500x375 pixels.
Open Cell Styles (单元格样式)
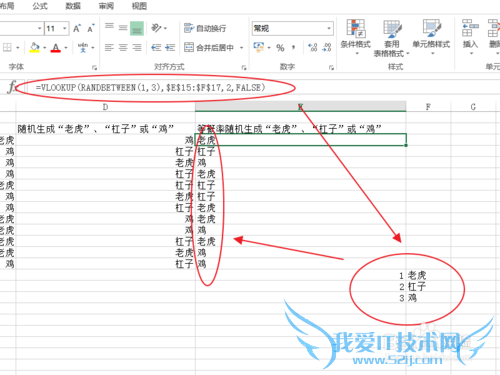431,37
